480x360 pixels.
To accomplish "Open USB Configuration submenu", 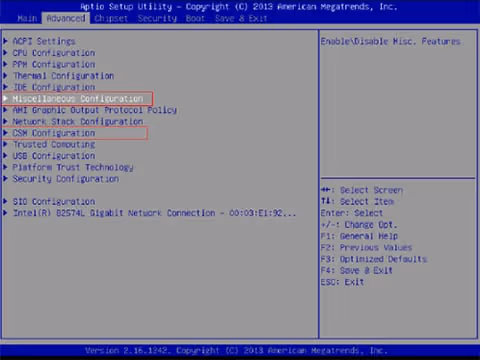I will click(x=54, y=156).
